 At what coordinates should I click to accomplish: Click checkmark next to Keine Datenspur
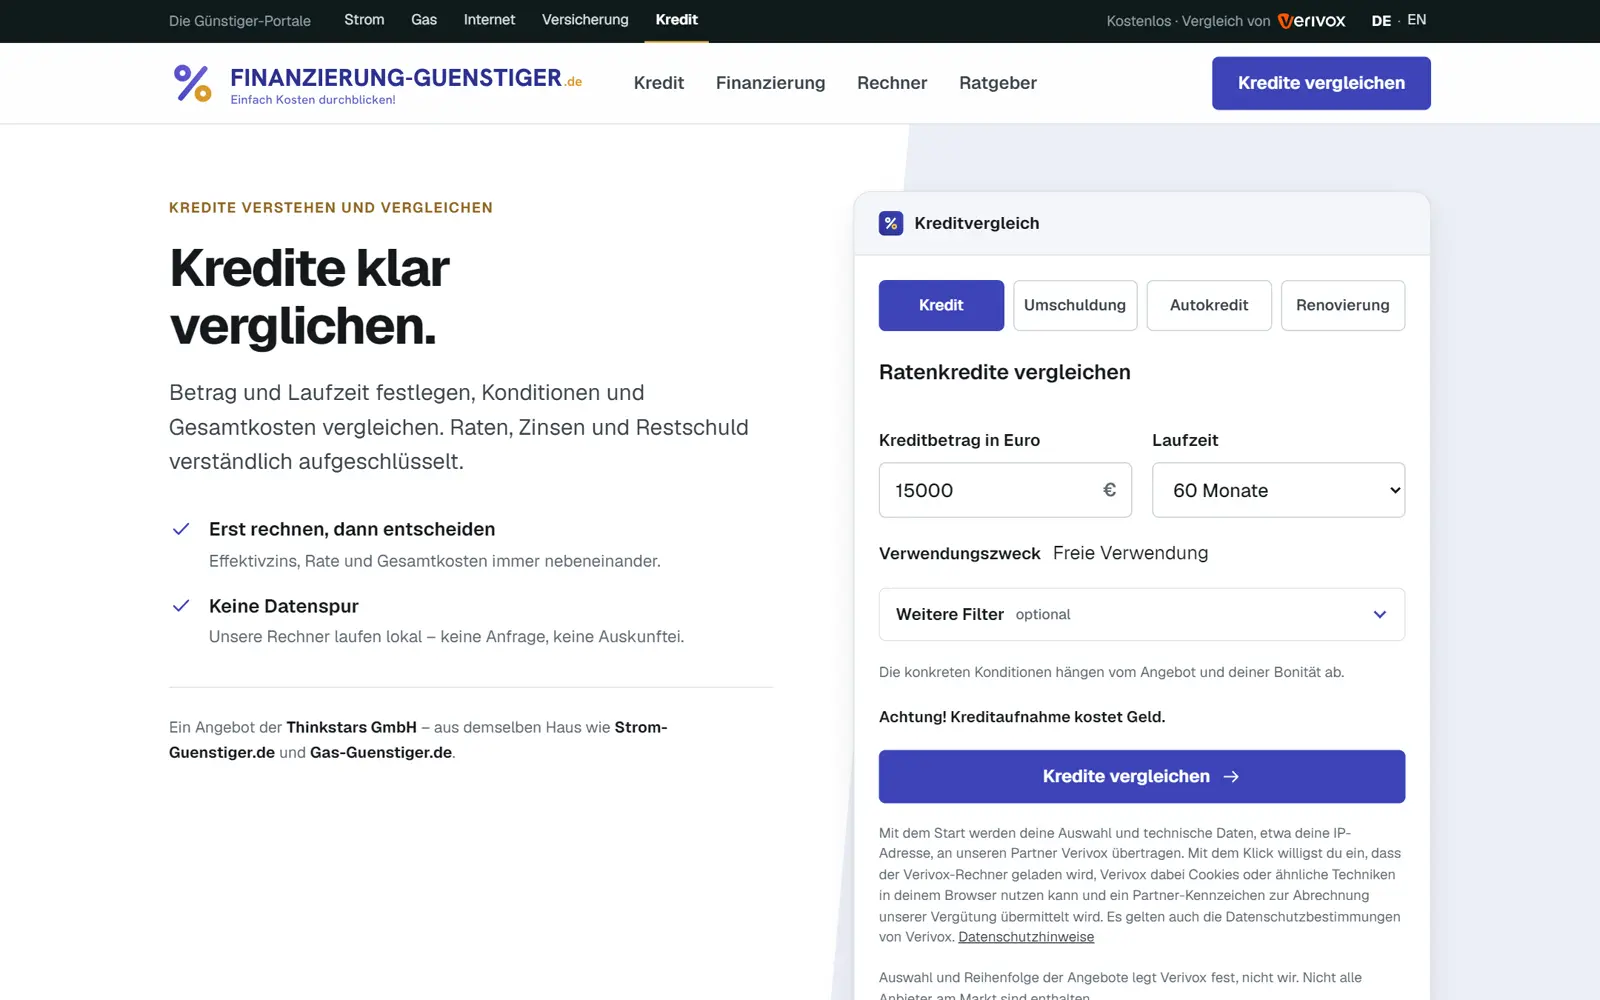(181, 606)
